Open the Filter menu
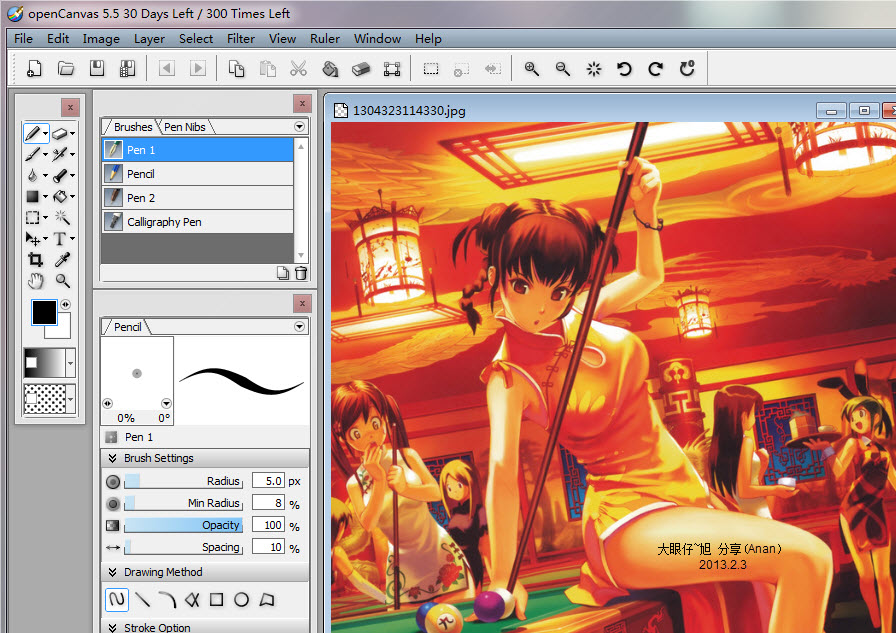This screenshot has height=633, width=896. pos(241,39)
